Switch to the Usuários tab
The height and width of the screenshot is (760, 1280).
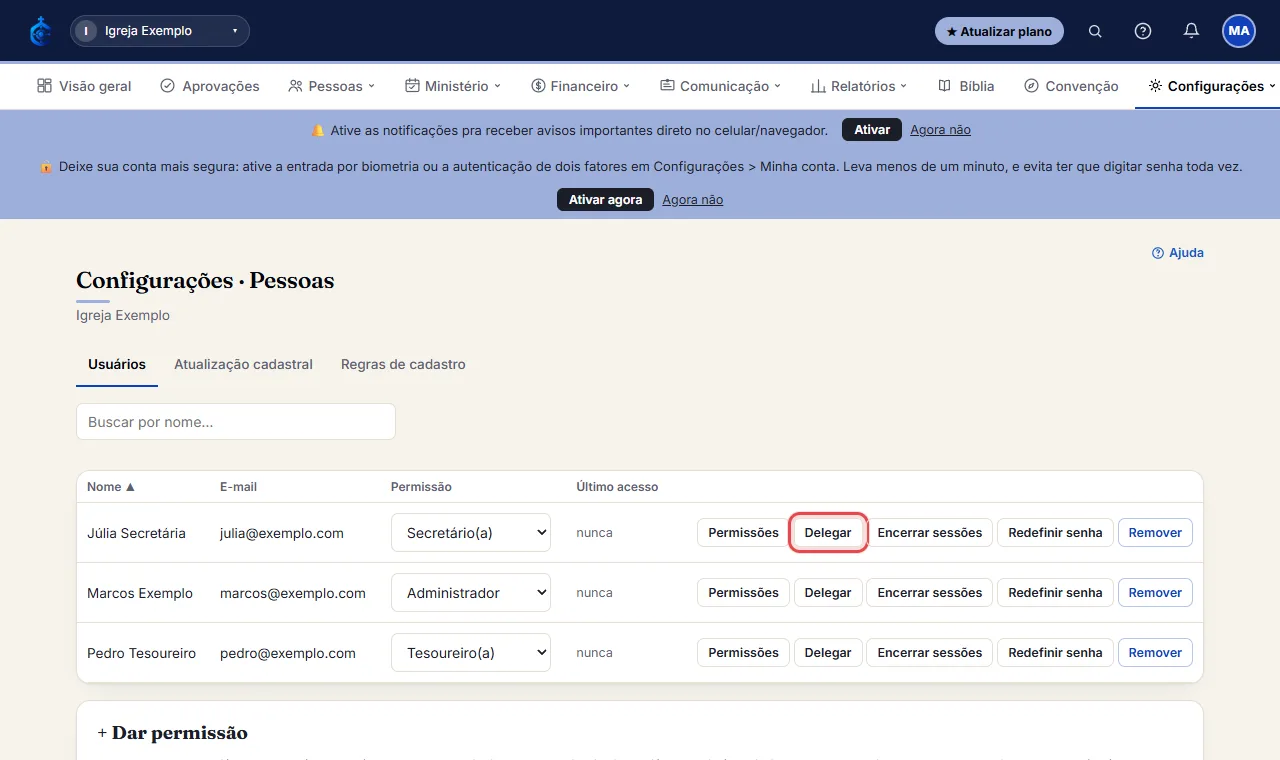[x=117, y=364]
